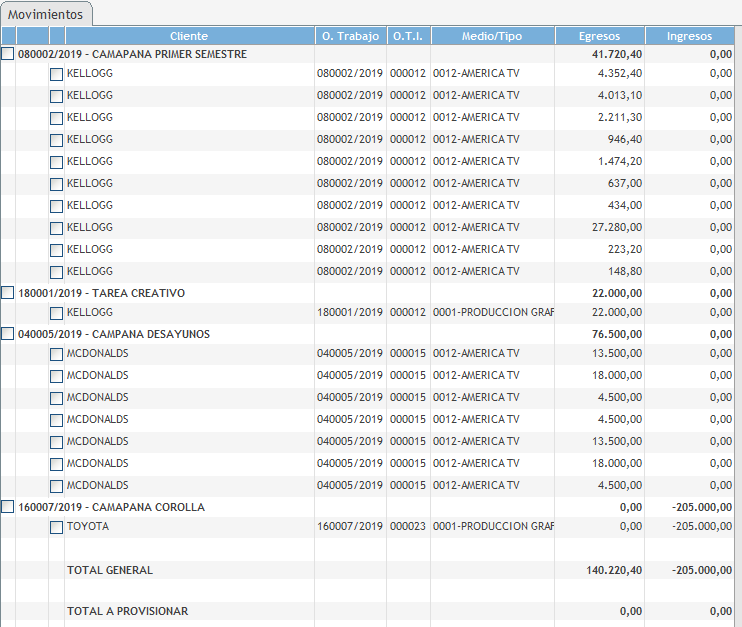Image resolution: width=742 pixels, height=627 pixels.
Task: Check the TOYOTA row checkbox
Action: click(56, 527)
